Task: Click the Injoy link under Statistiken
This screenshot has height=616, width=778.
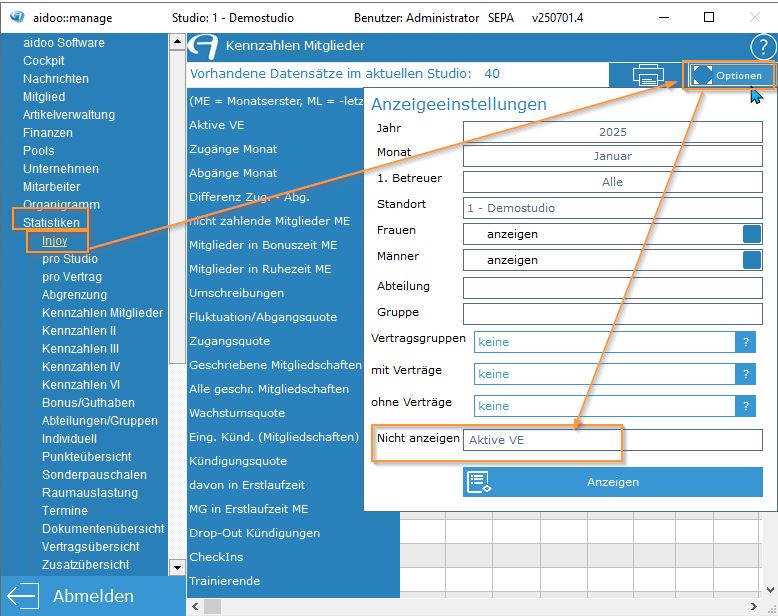Action: point(55,241)
